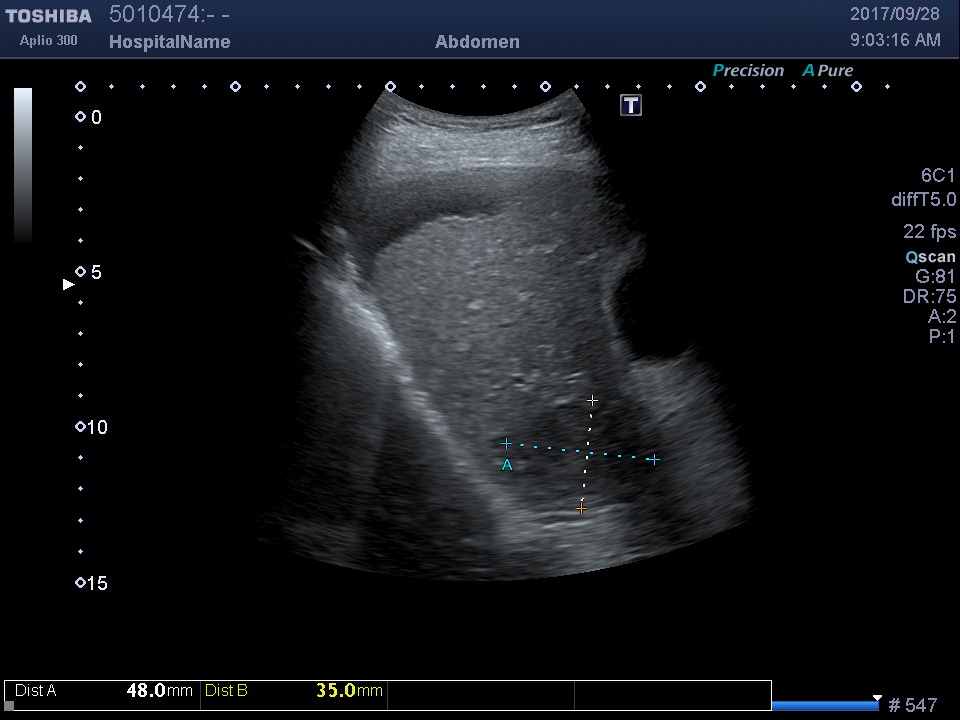Click the T marker icon above the scan

coord(631,105)
